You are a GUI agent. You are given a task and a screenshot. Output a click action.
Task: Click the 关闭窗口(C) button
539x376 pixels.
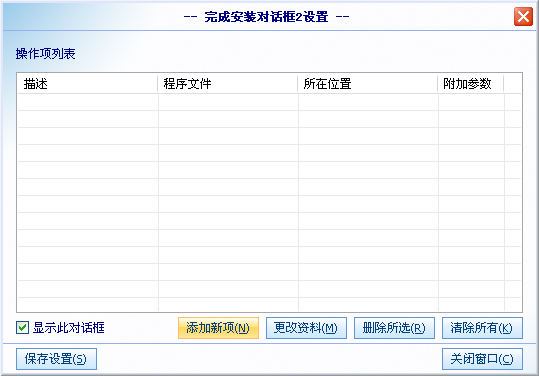click(x=482, y=359)
